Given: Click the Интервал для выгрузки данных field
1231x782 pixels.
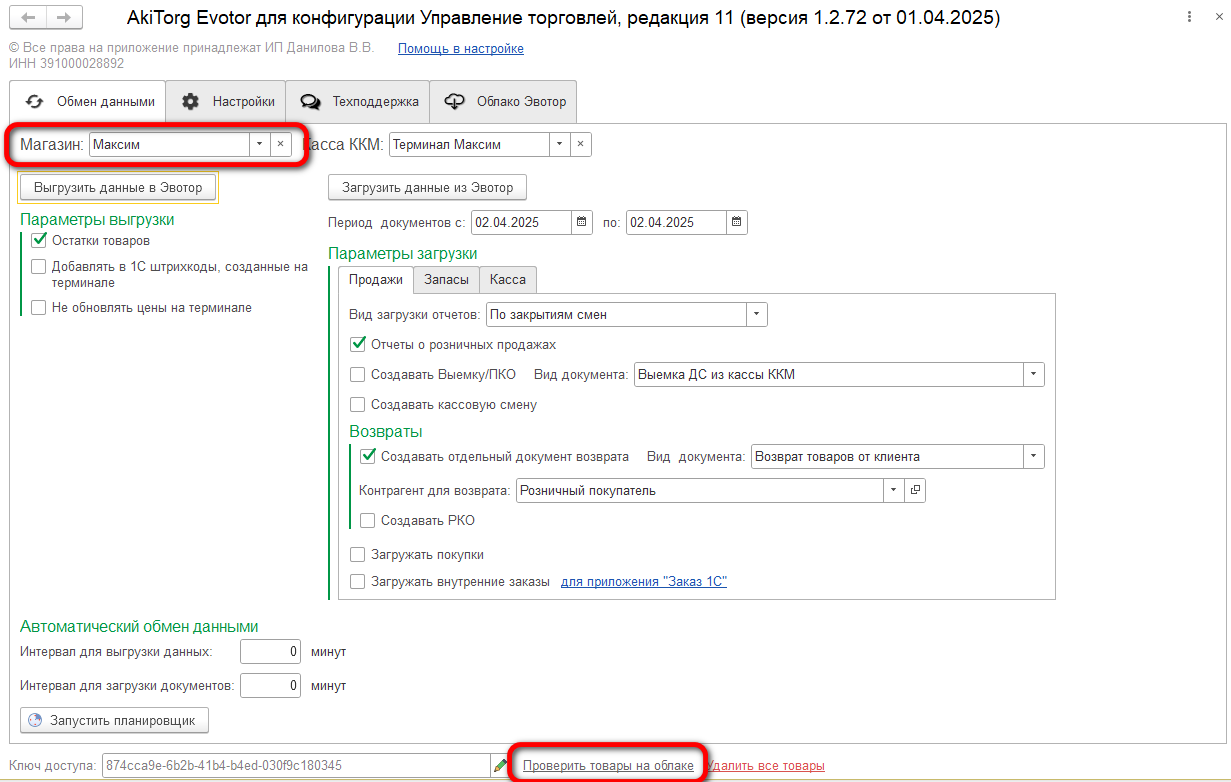Looking at the screenshot, I should (271, 652).
